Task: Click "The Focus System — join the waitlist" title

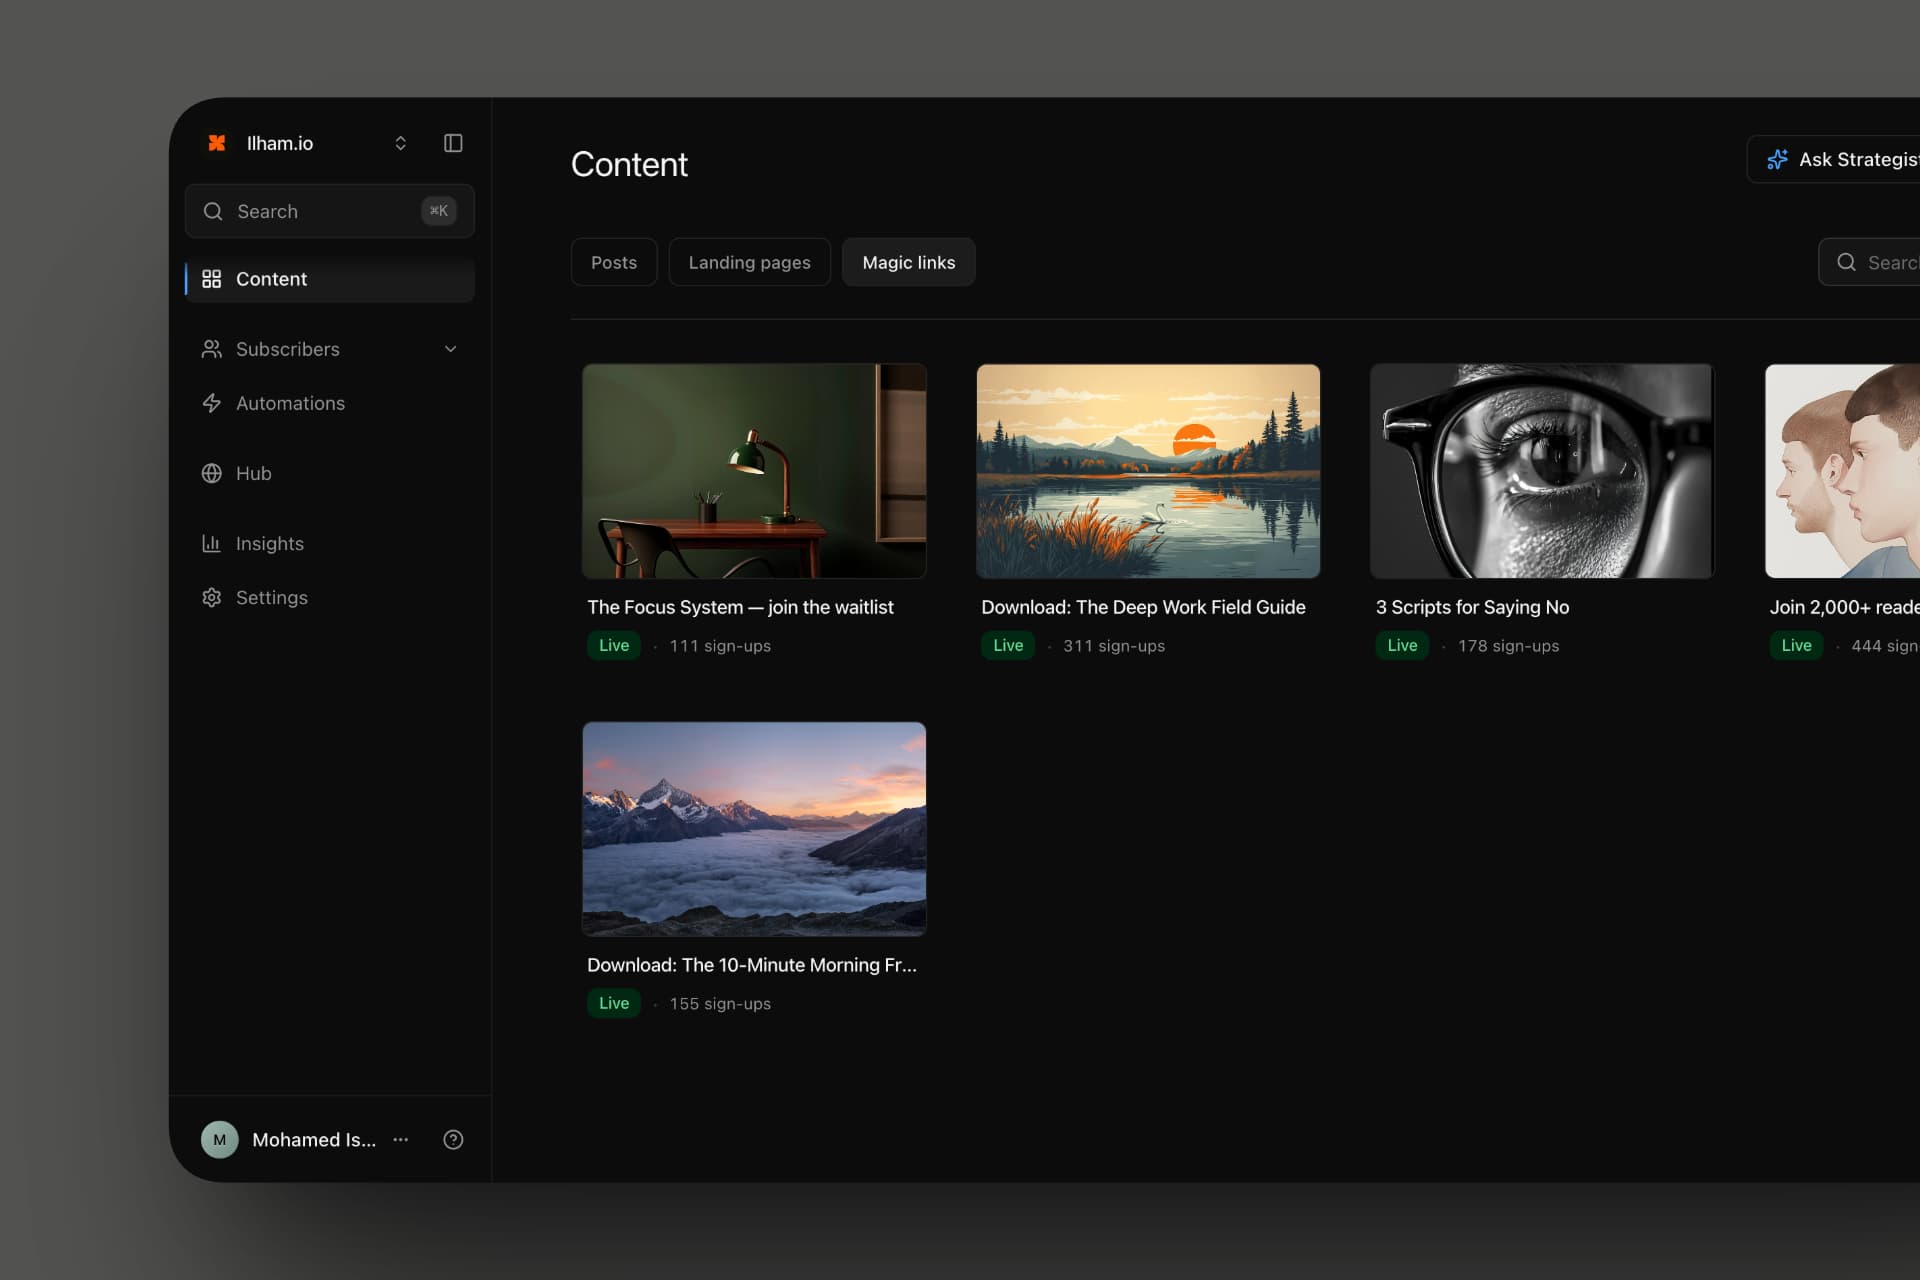Action: click(740, 607)
